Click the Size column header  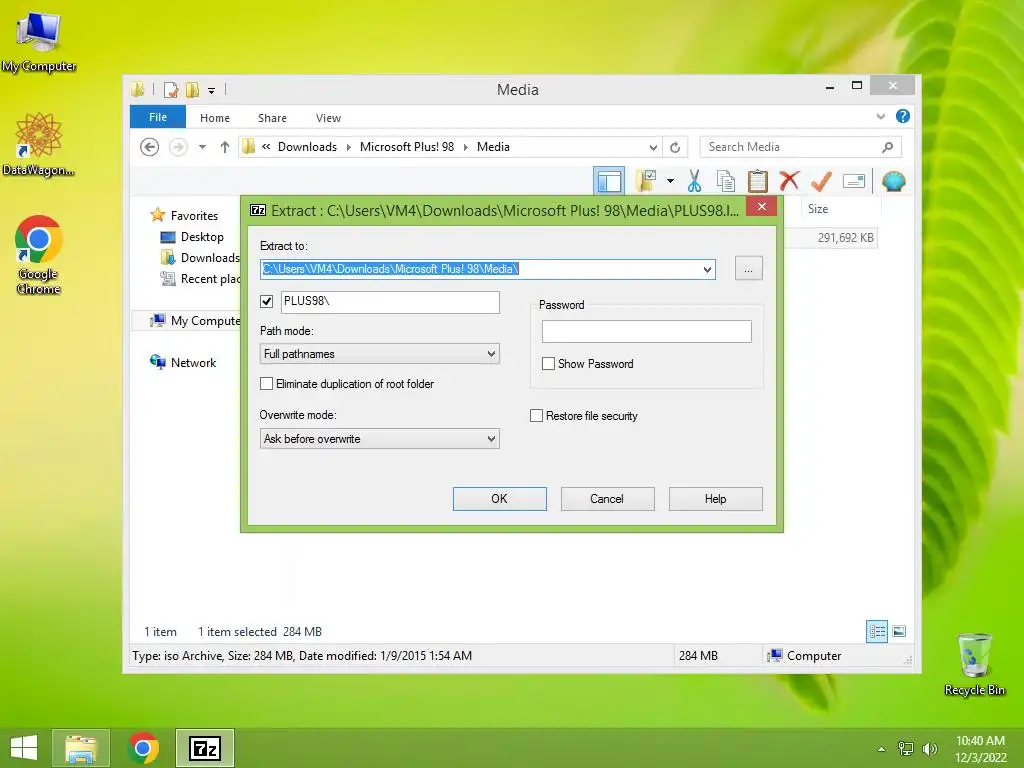click(818, 209)
